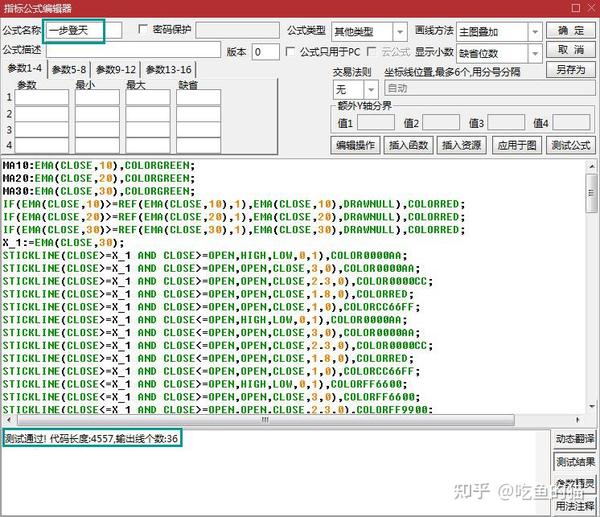Screen dimensions: 600x517
Task: Click the 公式描述 input field
Action: (x=133, y=50)
